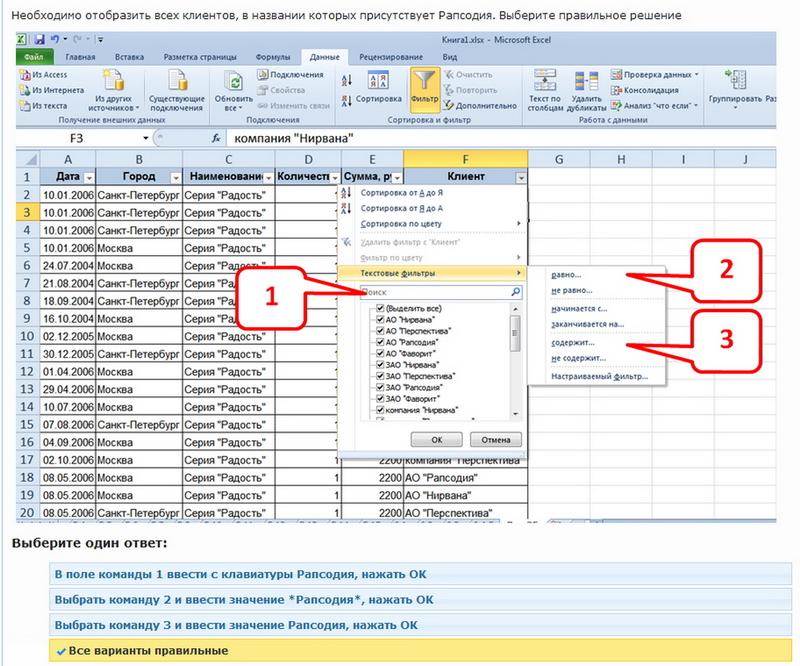The width and height of the screenshot is (800, 666).
Task: Sort ascending A to Я ribbon icon
Action: [x=347, y=81]
